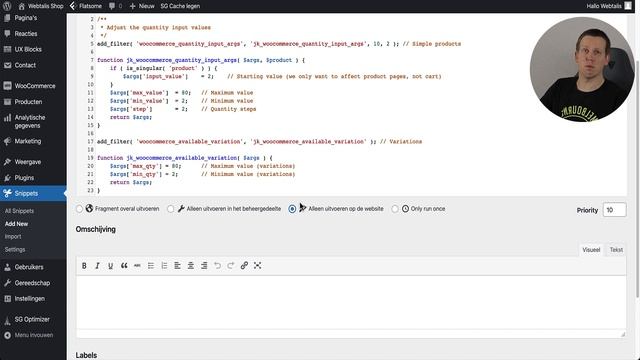
Task: Click code line with 'step'
Action: click(x=183, y=109)
